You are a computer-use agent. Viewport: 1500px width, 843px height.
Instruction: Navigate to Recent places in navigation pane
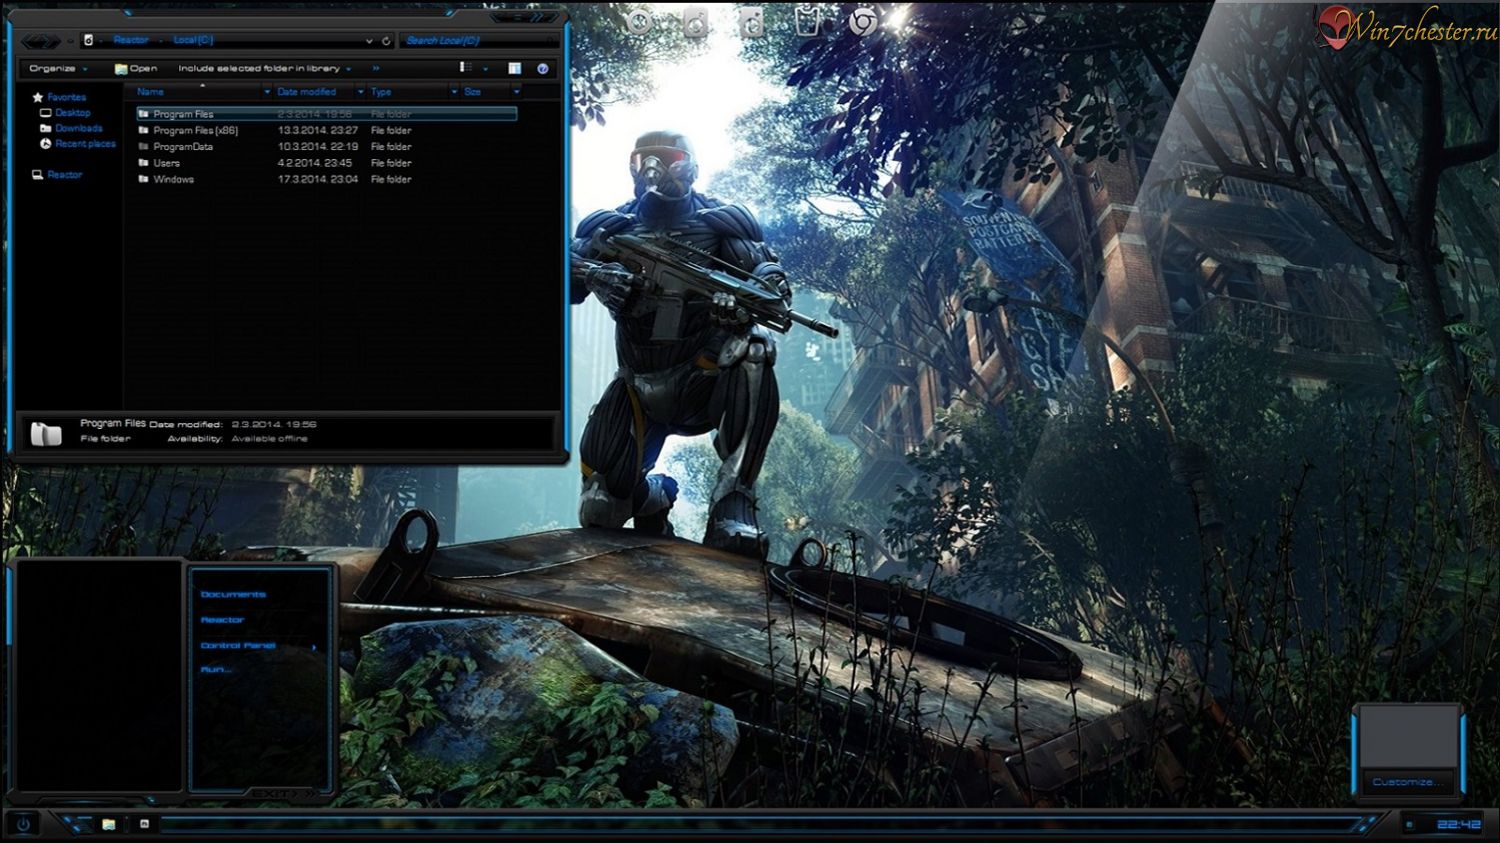pos(86,144)
